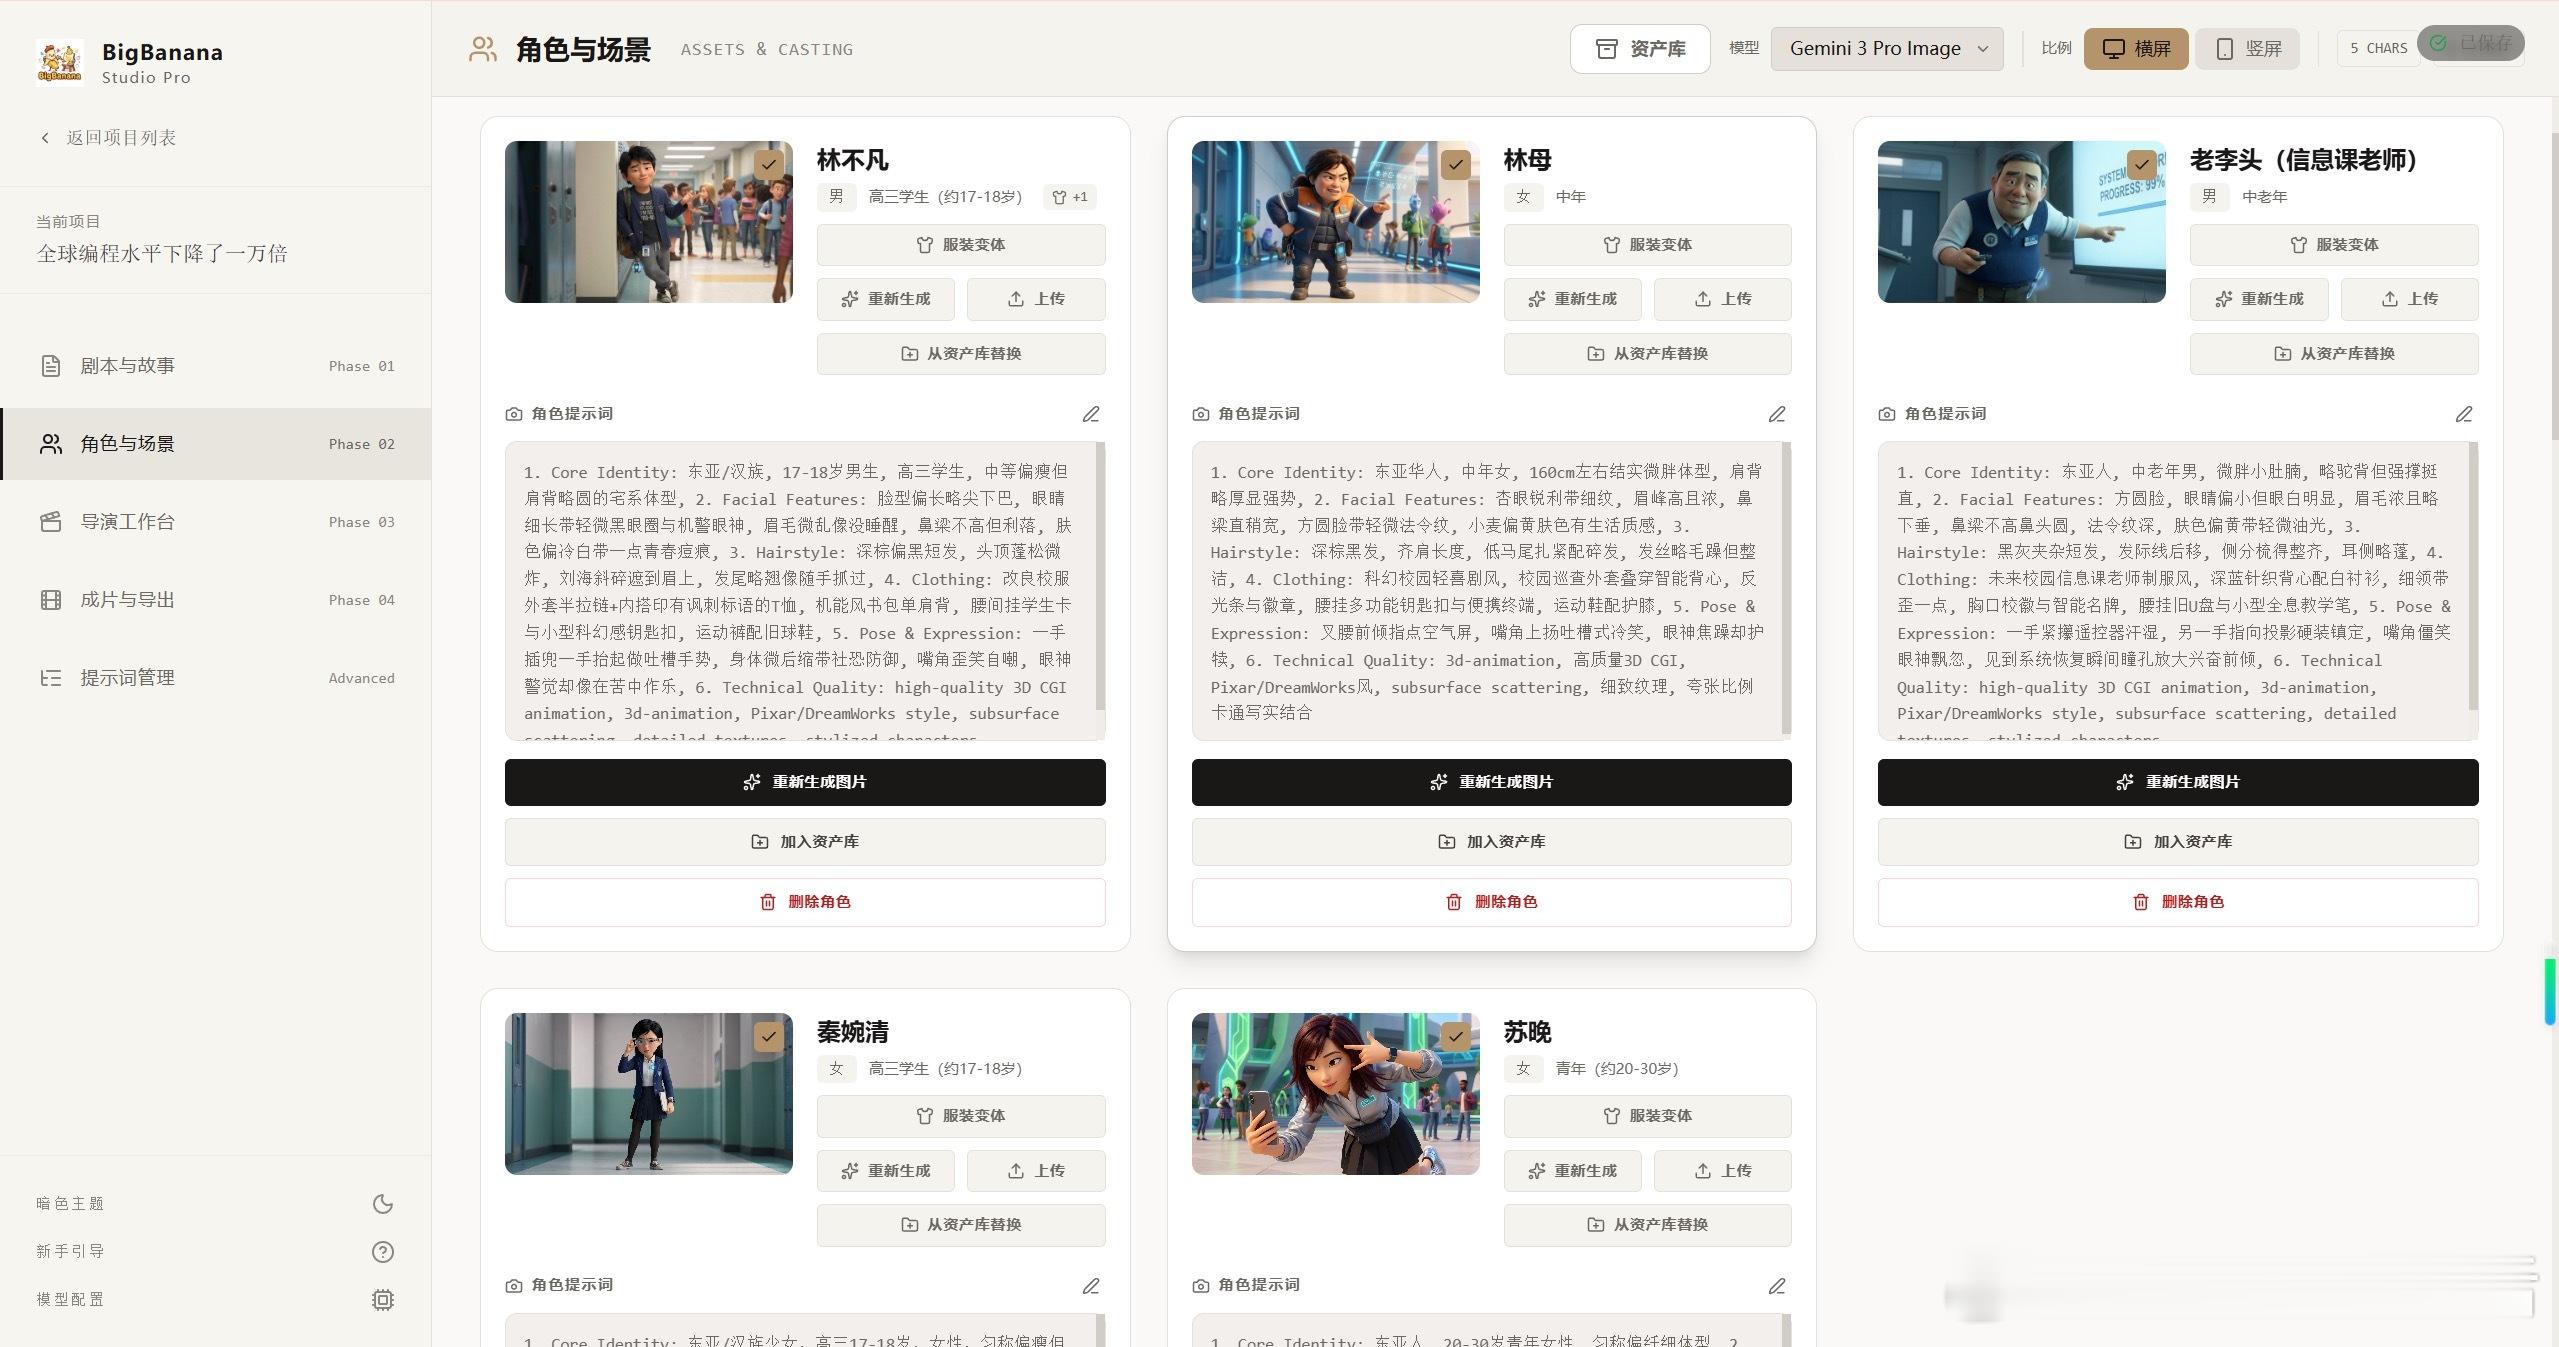Toggle dark theme moon icon

(x=383, y=1204)
